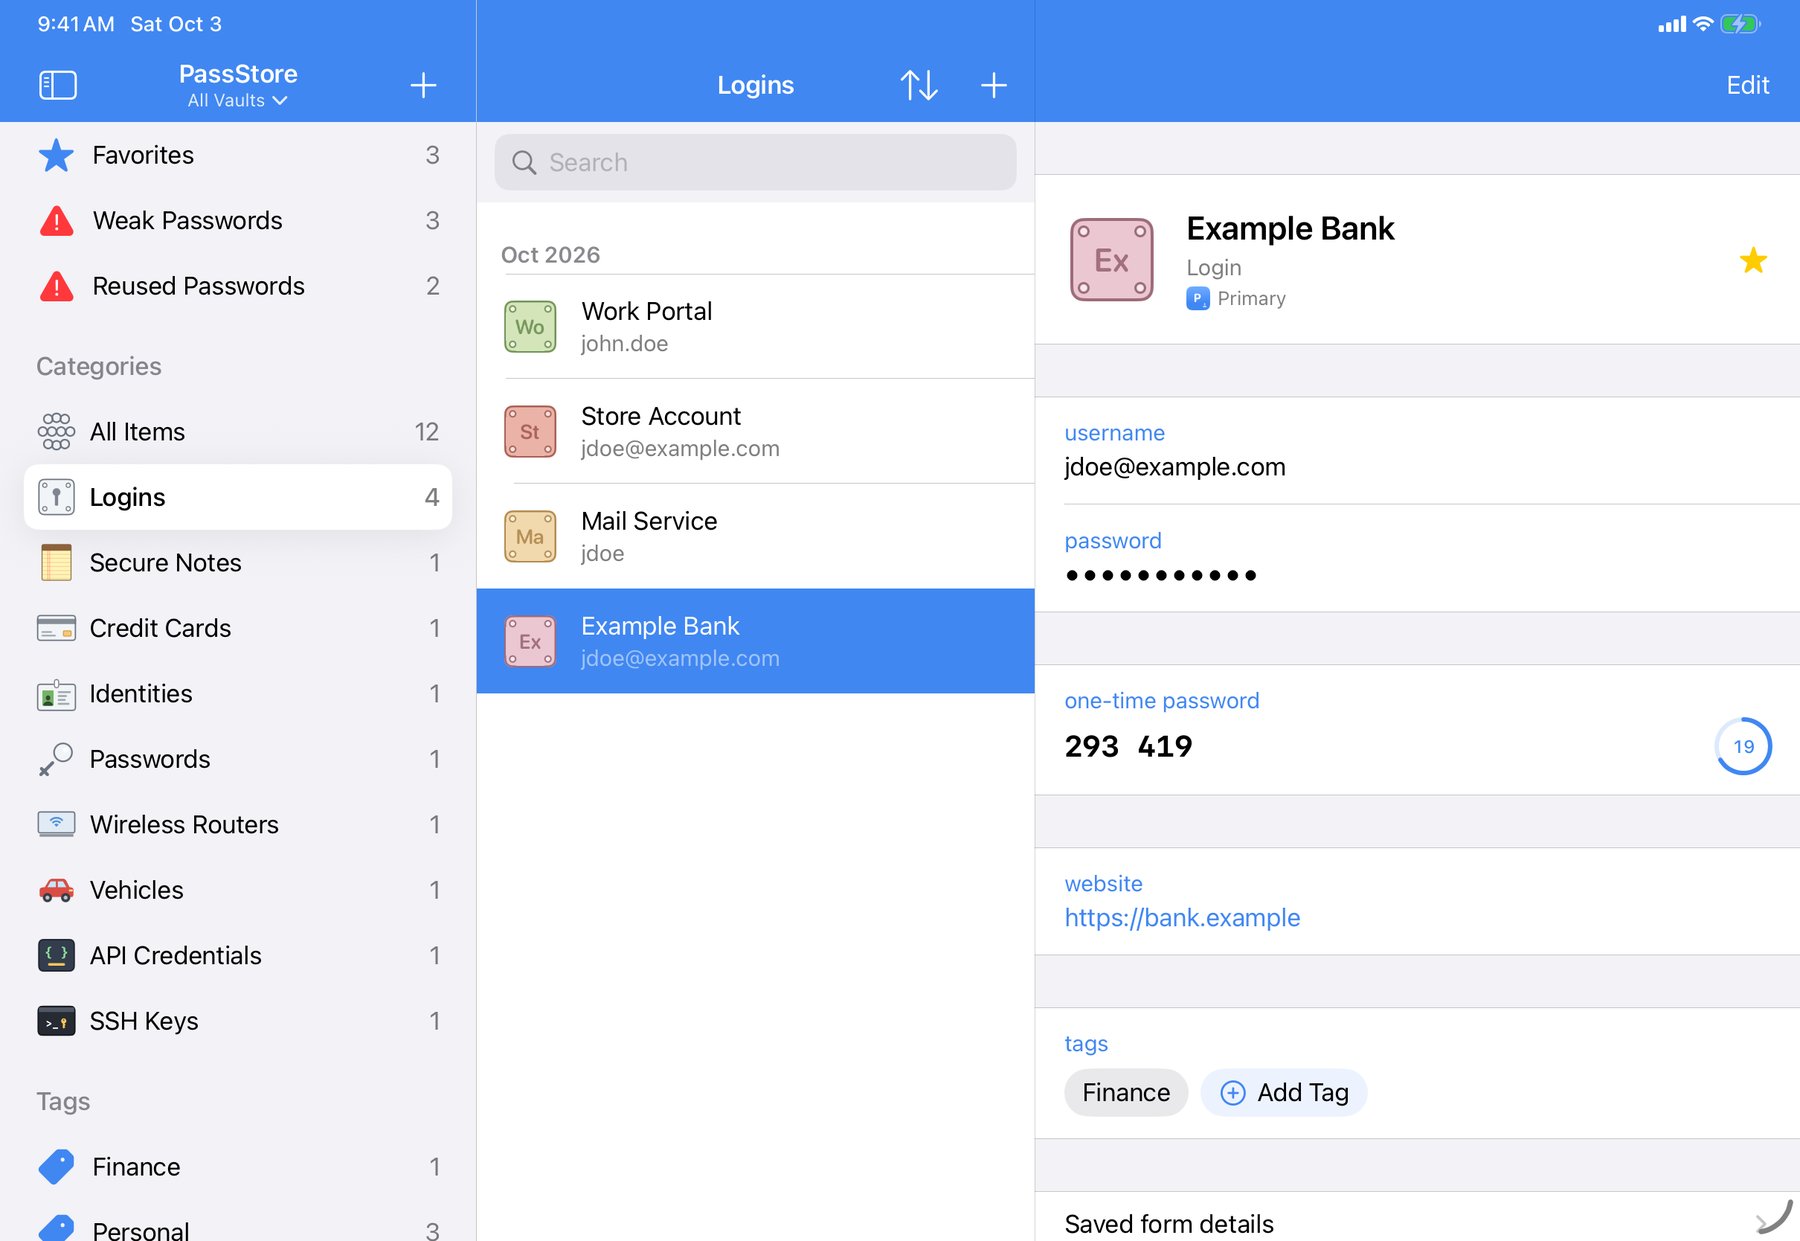Open SSH Keys category
This screenshot has height=1241, width=1800.
238,1021
